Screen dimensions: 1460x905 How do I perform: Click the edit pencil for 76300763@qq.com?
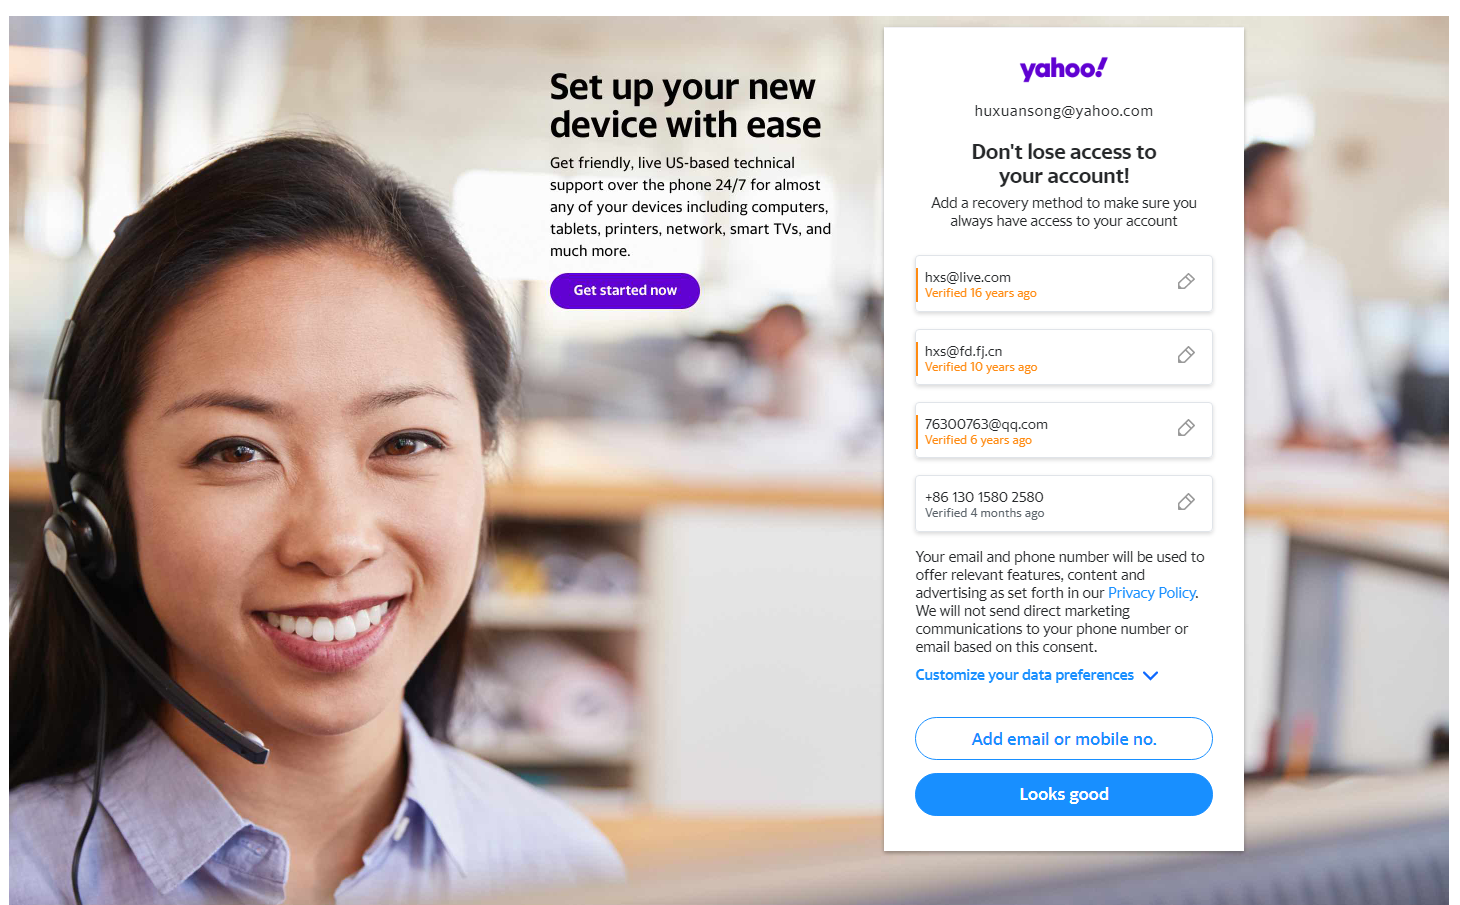pos(1186,428)
